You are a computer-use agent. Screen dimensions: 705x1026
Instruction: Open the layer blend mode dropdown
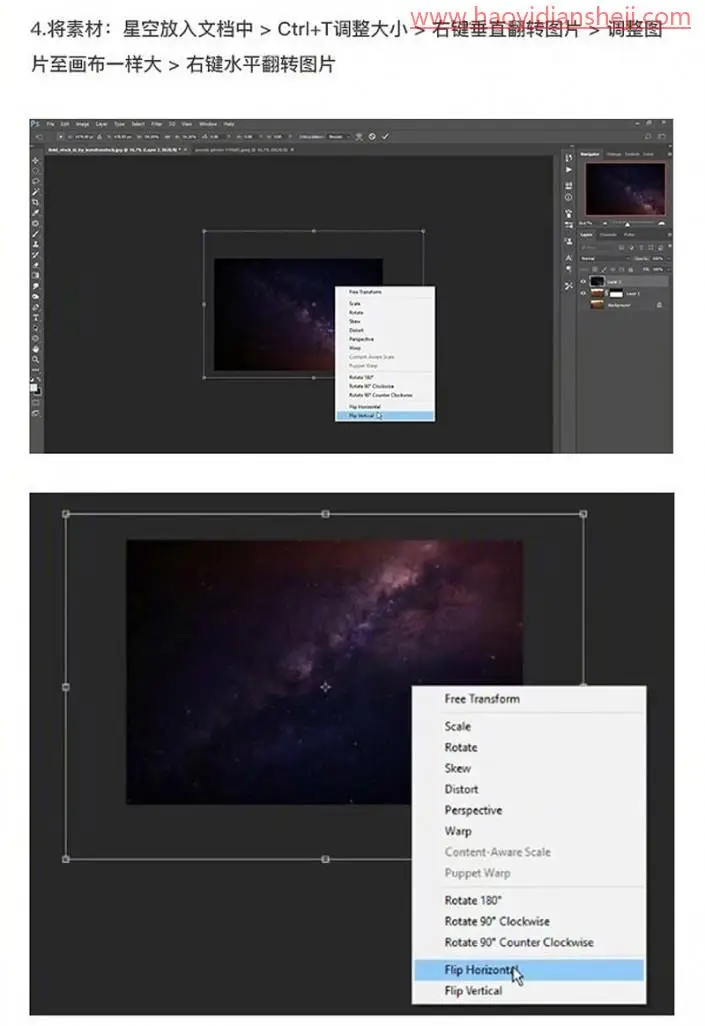click(x=605, y=258)
